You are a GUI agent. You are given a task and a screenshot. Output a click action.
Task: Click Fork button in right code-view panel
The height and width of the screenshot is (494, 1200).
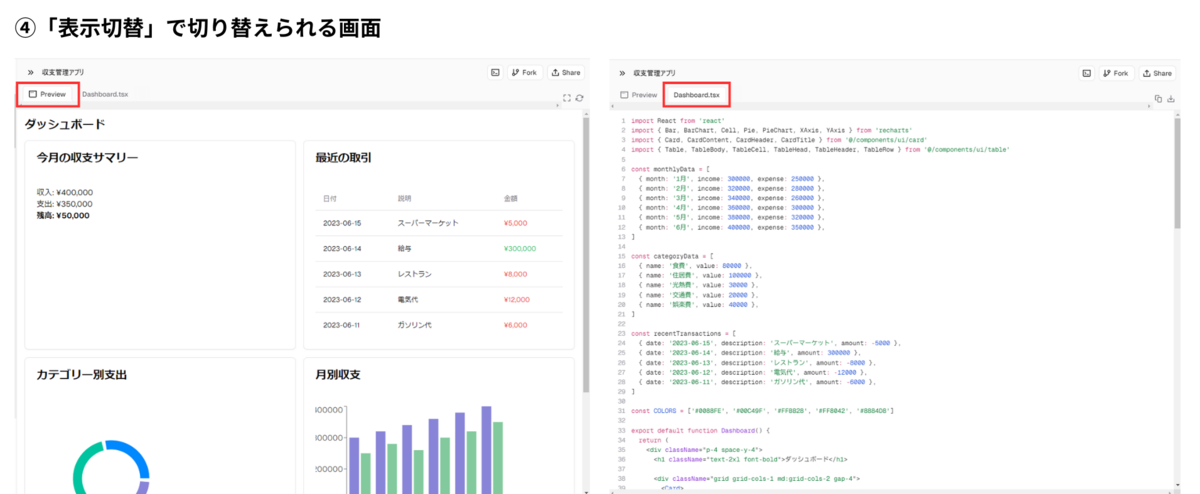1116,73
